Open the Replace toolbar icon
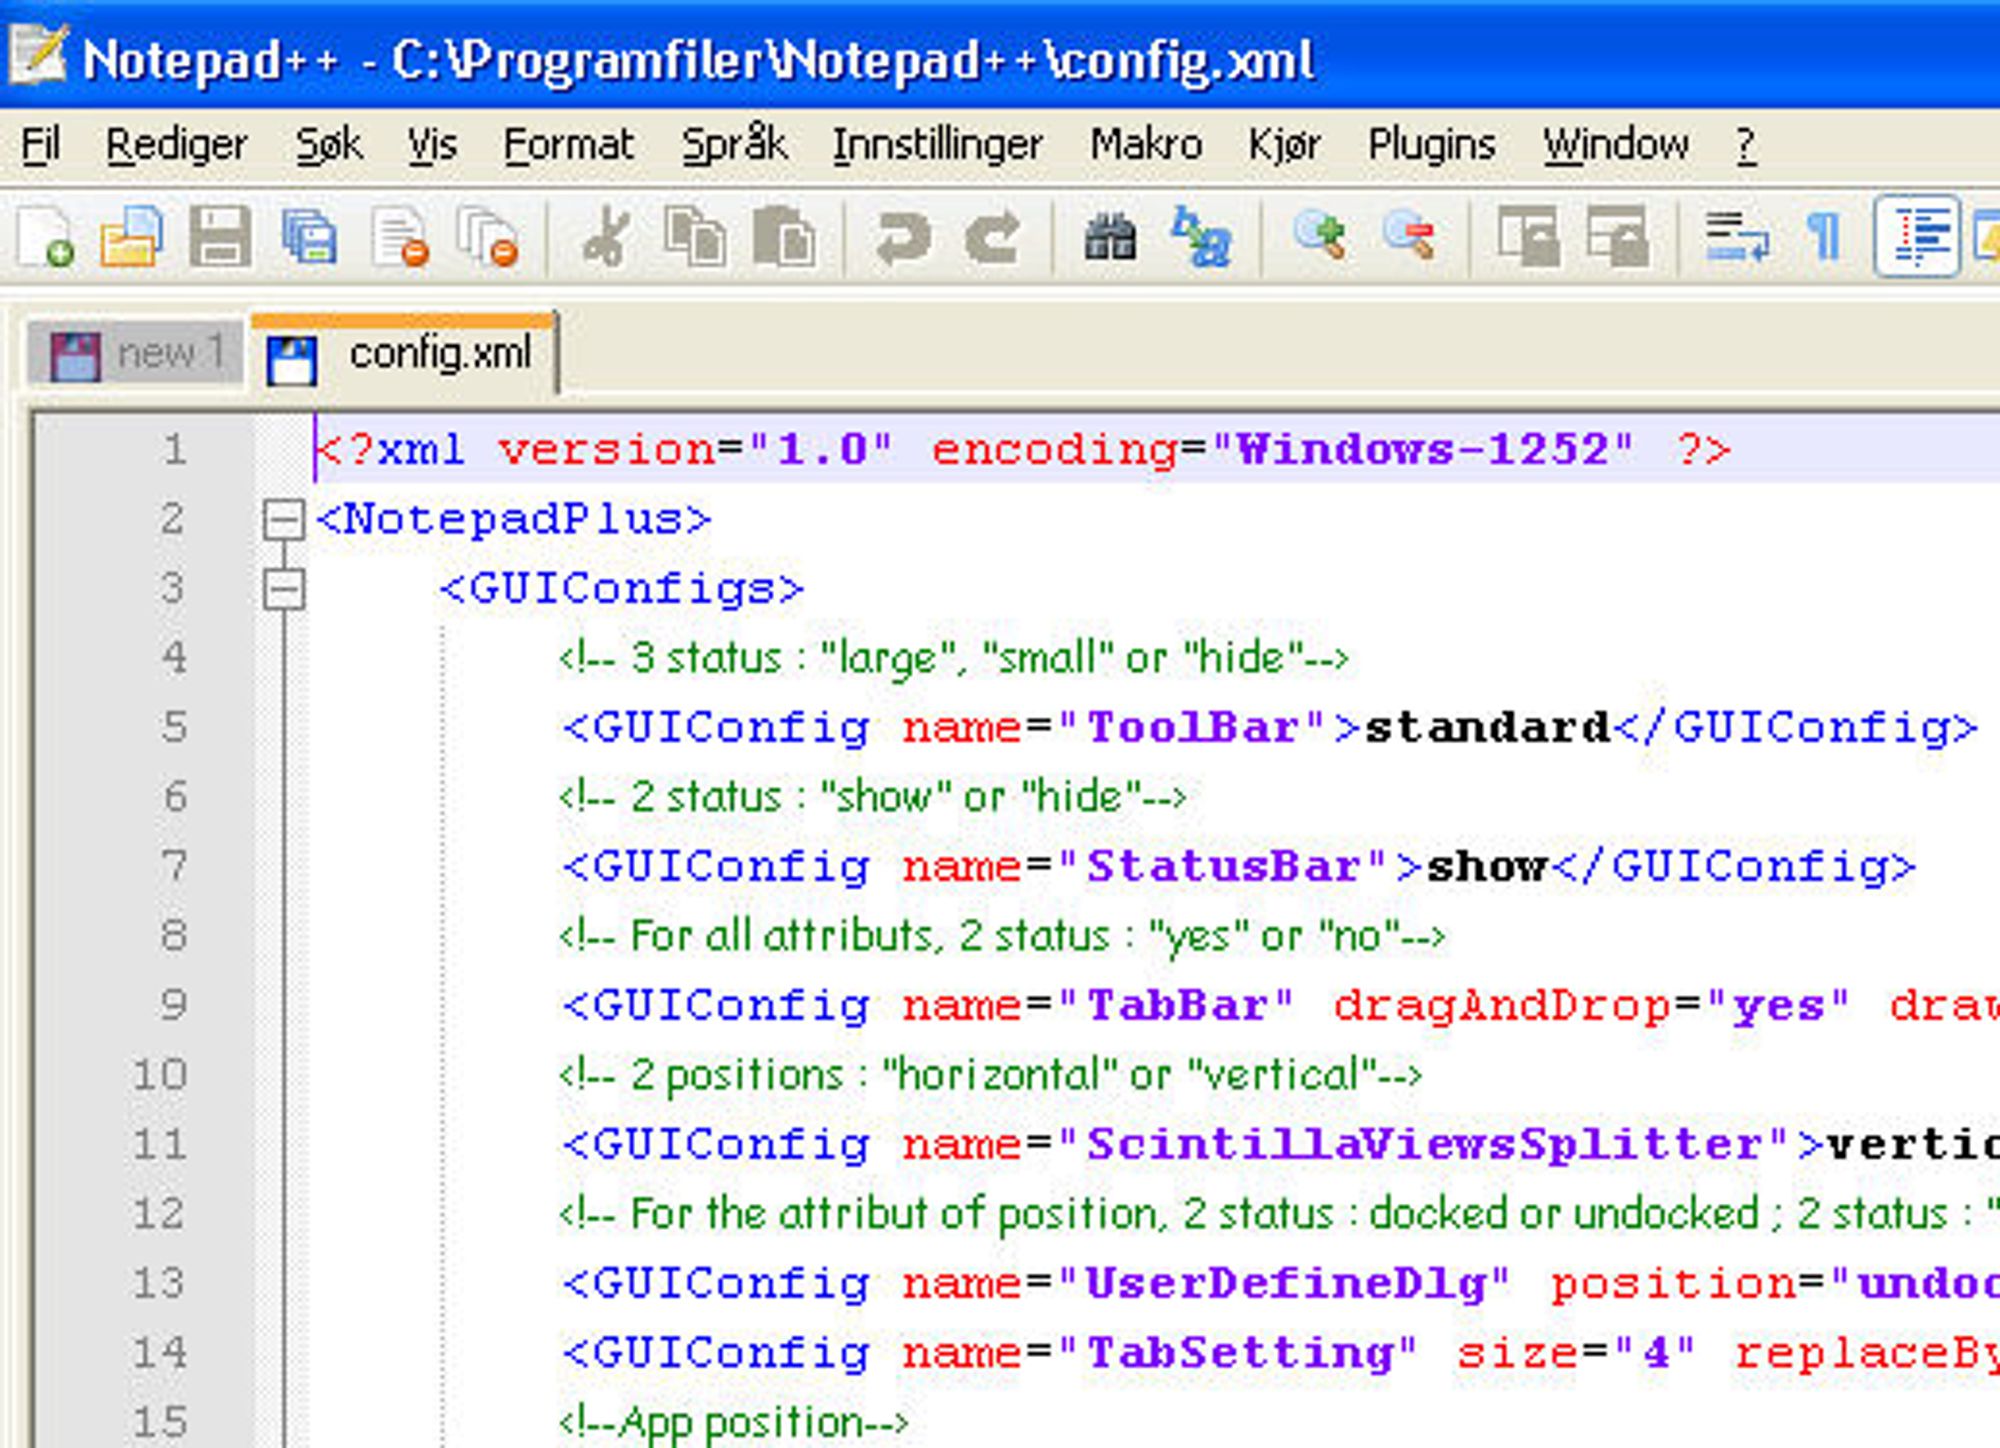This screenshot has width=2000, height=1448. tap(1200, 236)
